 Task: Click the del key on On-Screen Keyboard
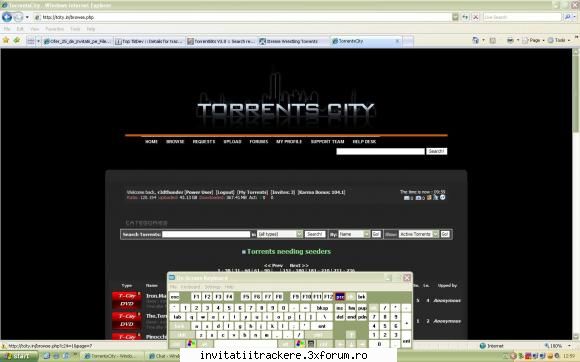340,317
